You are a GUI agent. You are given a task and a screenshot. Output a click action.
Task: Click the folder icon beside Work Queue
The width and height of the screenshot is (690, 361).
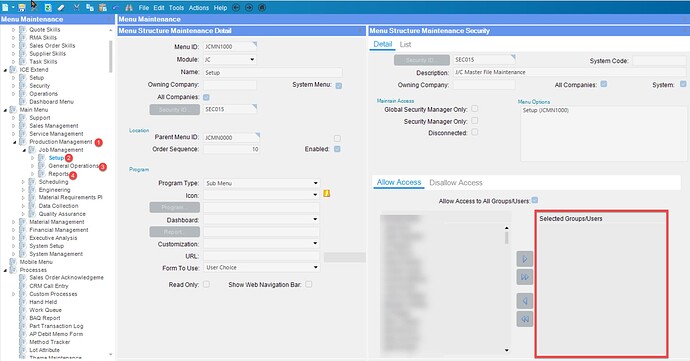click(x=23, y=310)
